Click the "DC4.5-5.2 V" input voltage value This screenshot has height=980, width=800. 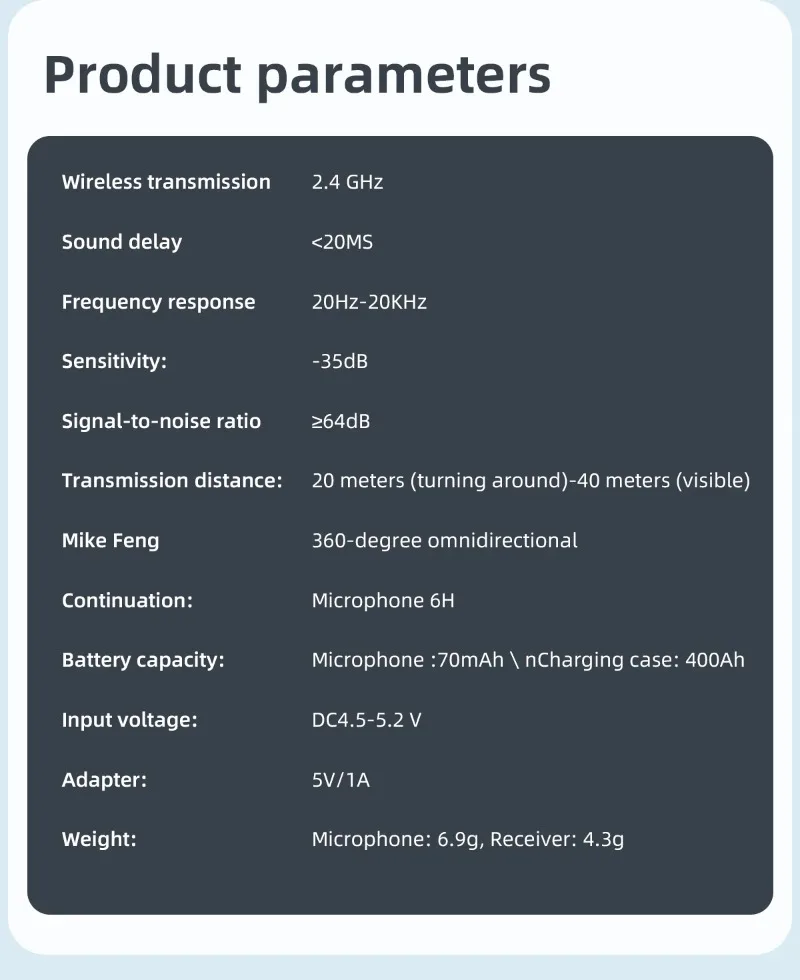pyautogui.click(x=366, y=720)
